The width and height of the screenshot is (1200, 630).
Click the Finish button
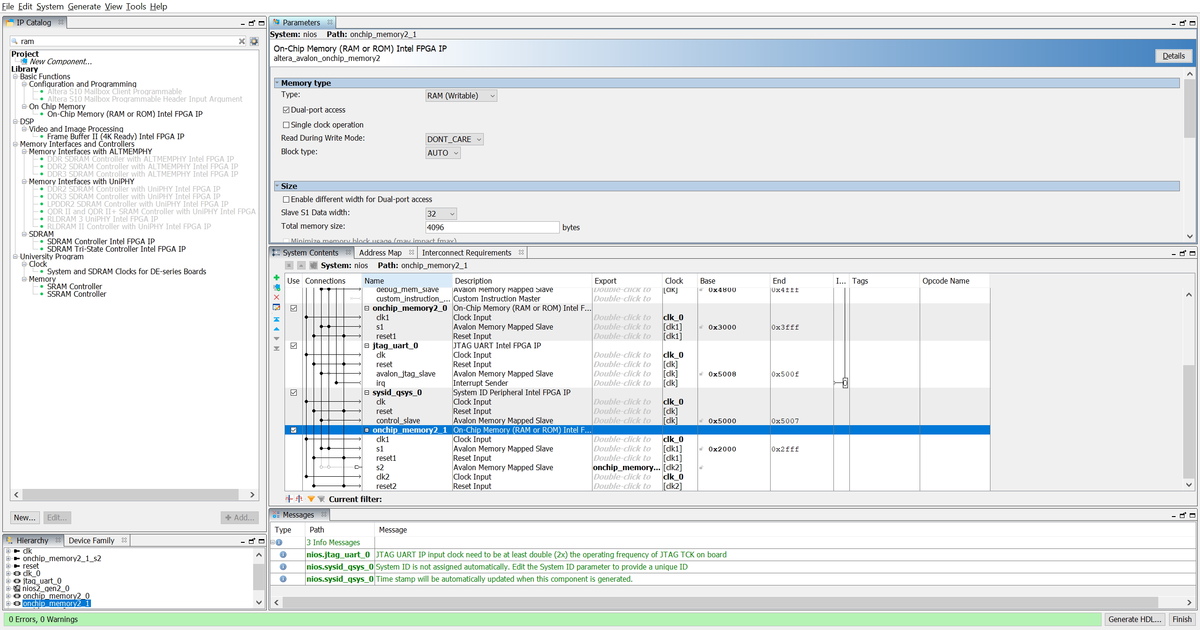click(x=1182, y=619)
